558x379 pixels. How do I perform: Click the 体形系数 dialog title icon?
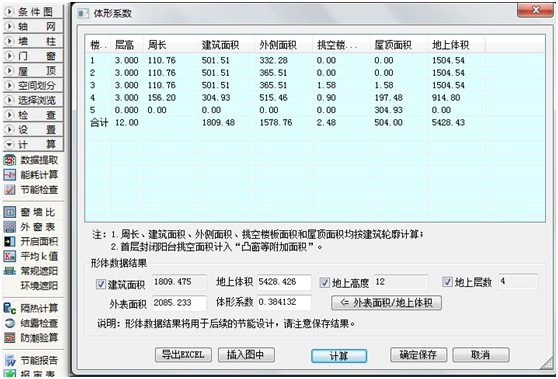click(83, 14)
